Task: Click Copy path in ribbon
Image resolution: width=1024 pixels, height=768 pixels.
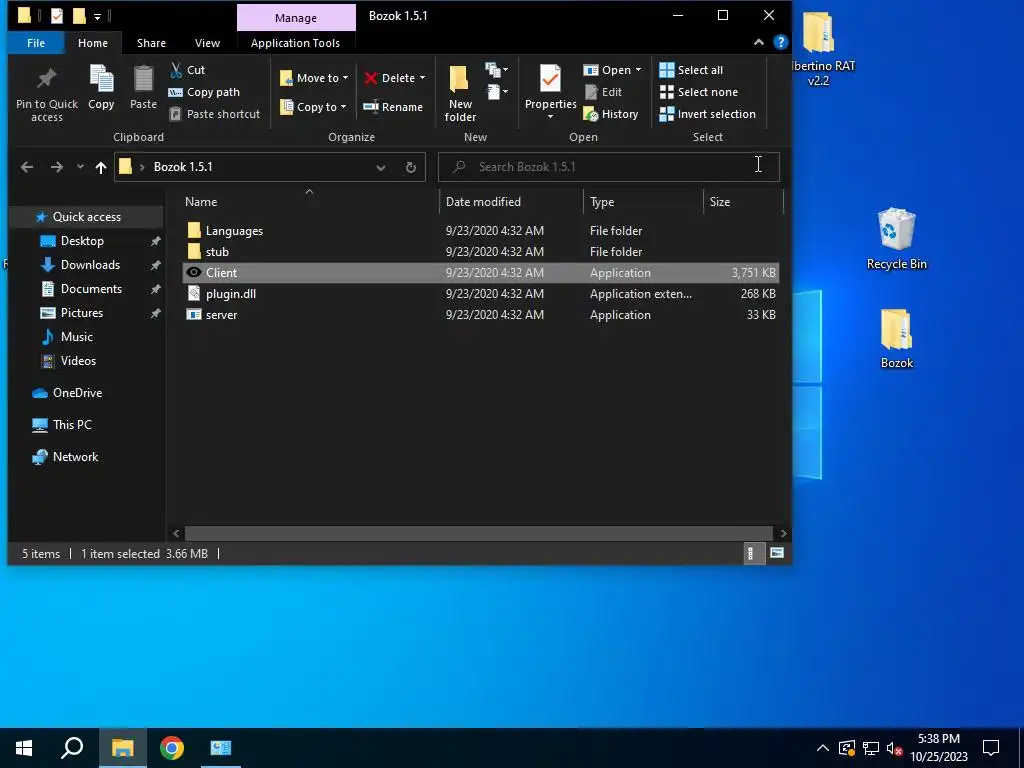Action: (204, 92)
